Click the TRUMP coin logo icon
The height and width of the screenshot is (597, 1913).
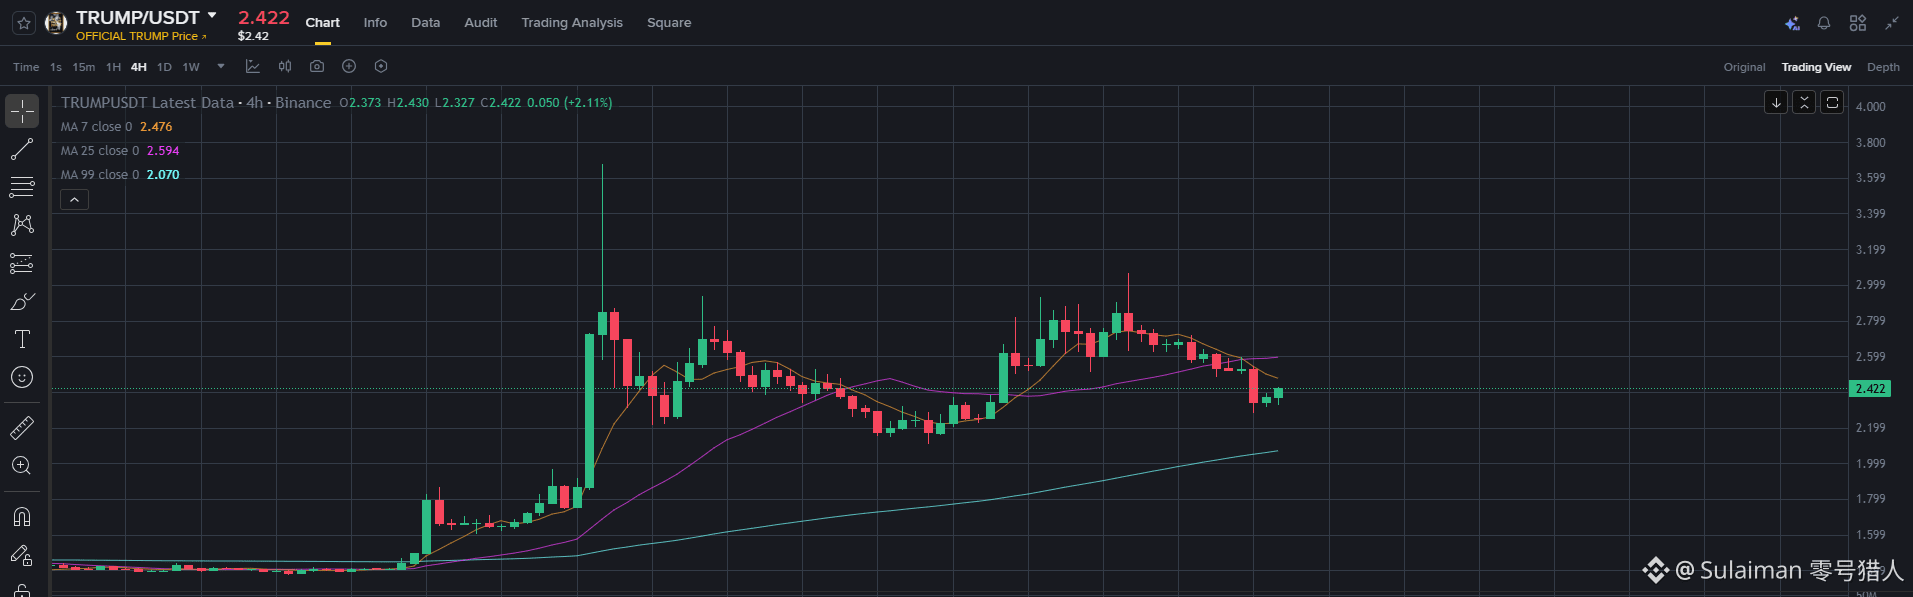coord(57,23)
